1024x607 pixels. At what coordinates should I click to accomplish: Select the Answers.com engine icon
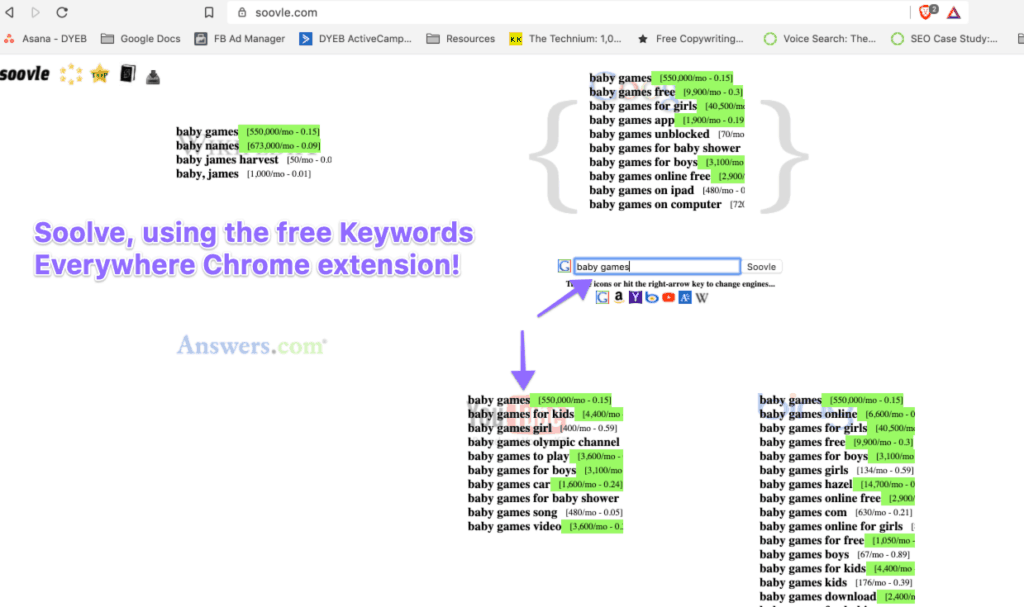(684, 297)
